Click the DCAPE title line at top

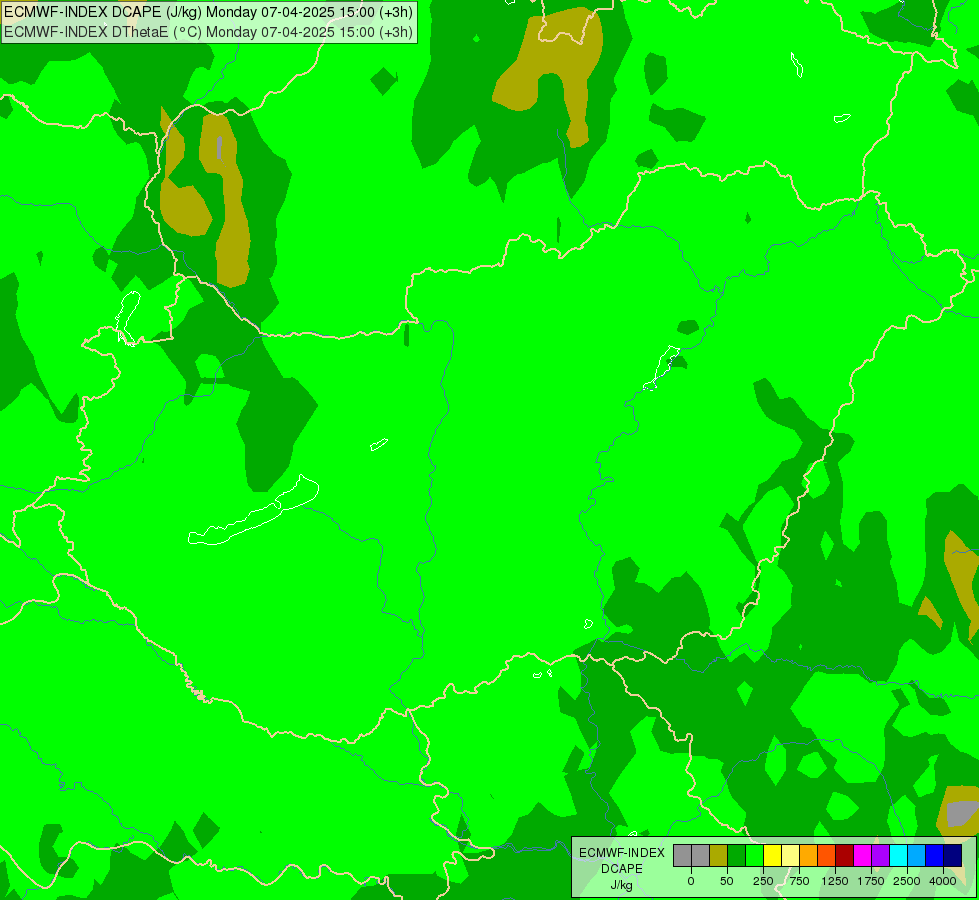(208, 12)
